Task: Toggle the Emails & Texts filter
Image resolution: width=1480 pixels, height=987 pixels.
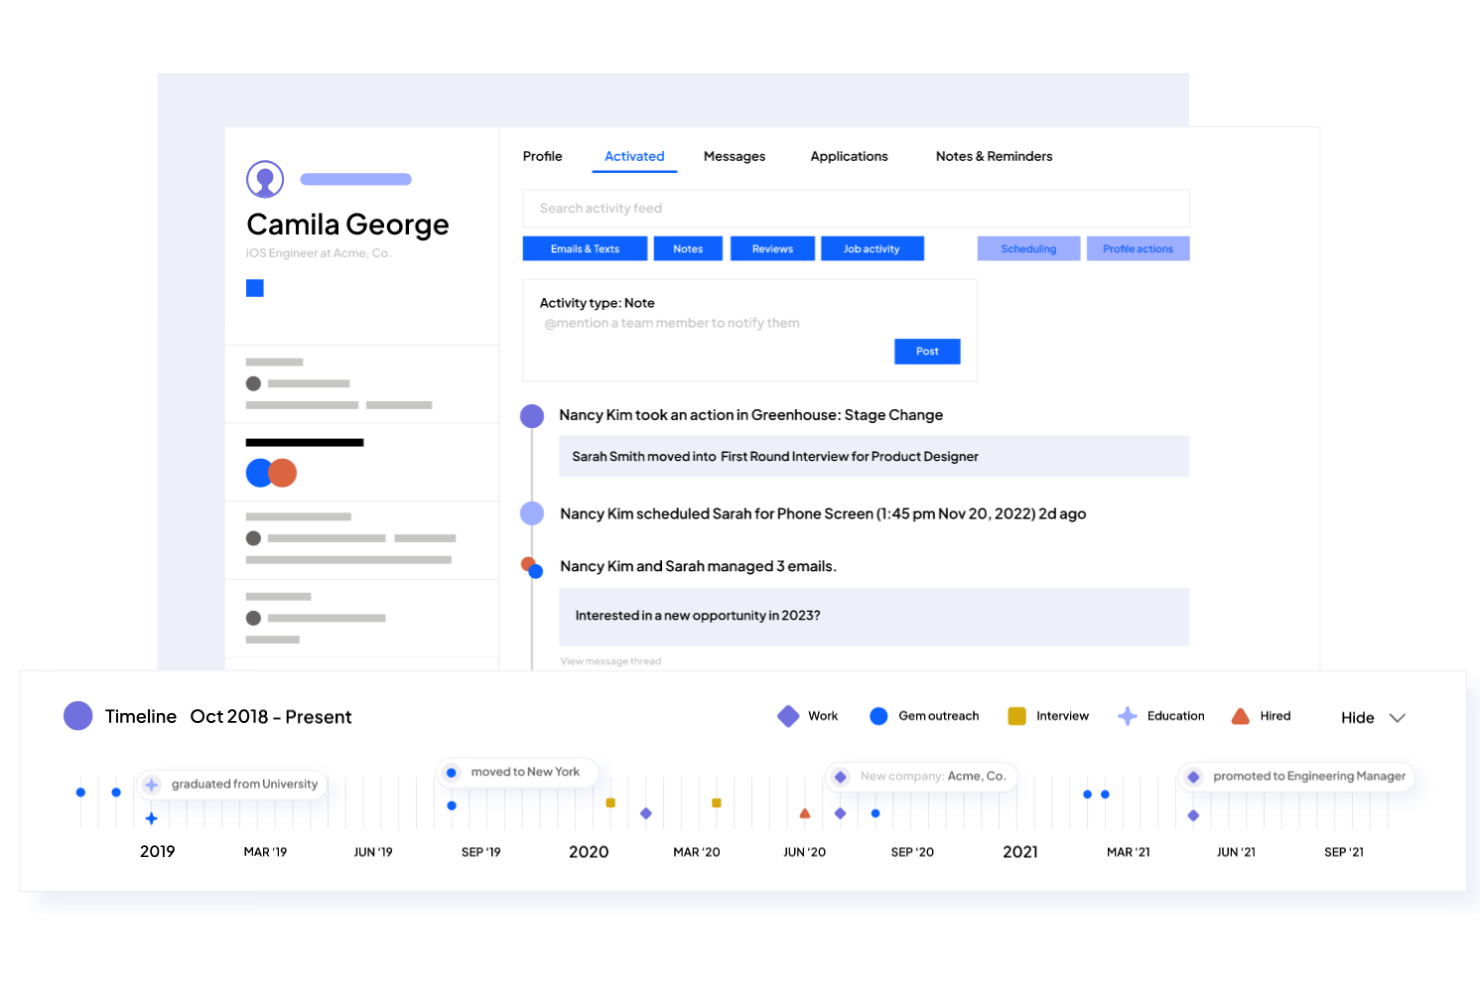Action: tap(585, 249)
